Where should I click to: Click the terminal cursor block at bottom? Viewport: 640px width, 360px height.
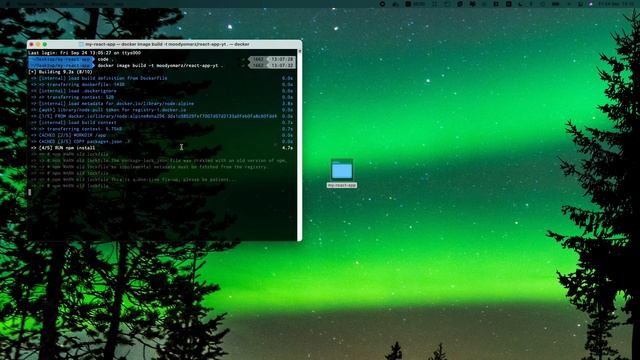[x=29, y=192]
